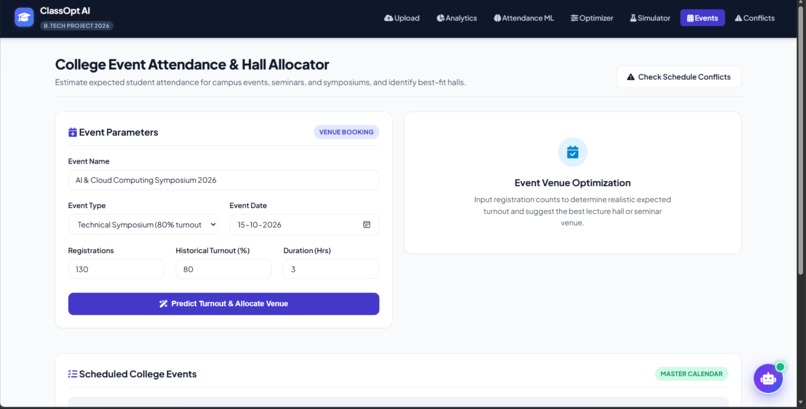
Task: Click the Duration (Hrs) input showing 3
Action: pyautogui.click(x=331, y=269)
